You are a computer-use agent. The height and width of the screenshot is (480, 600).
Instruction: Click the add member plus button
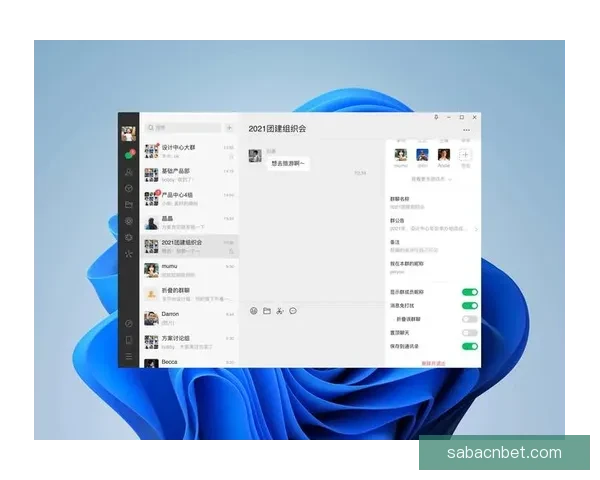(x=465, y=155)
